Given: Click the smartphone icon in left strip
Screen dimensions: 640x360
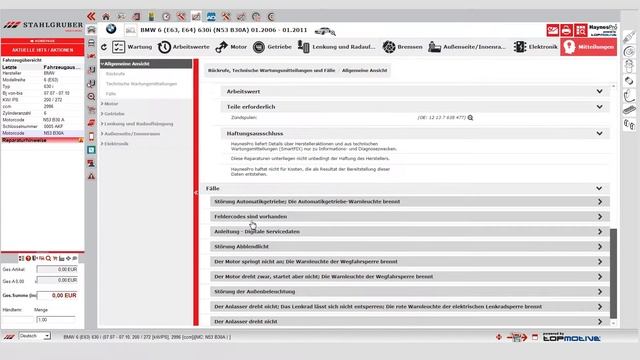Looking at the screenshot, I should (x=91, y=136).
